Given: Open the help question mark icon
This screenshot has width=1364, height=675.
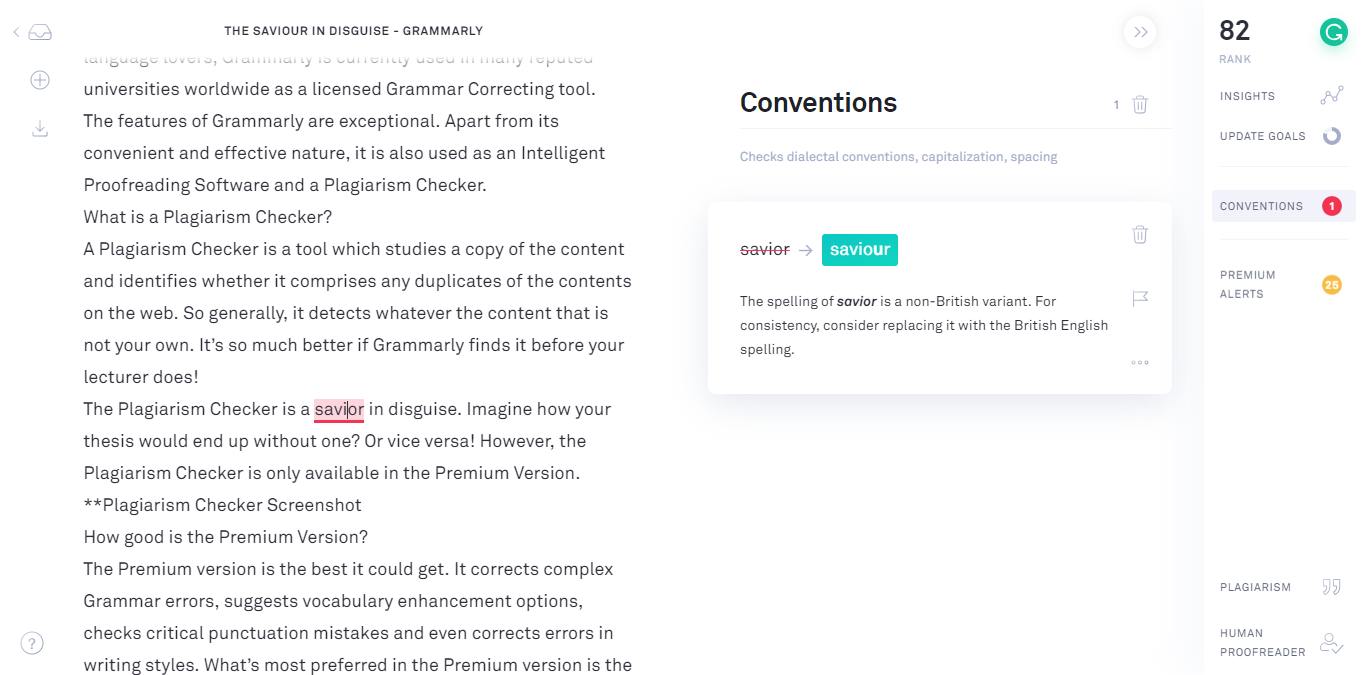Looking at the screenshot, I should coord(32,643).
